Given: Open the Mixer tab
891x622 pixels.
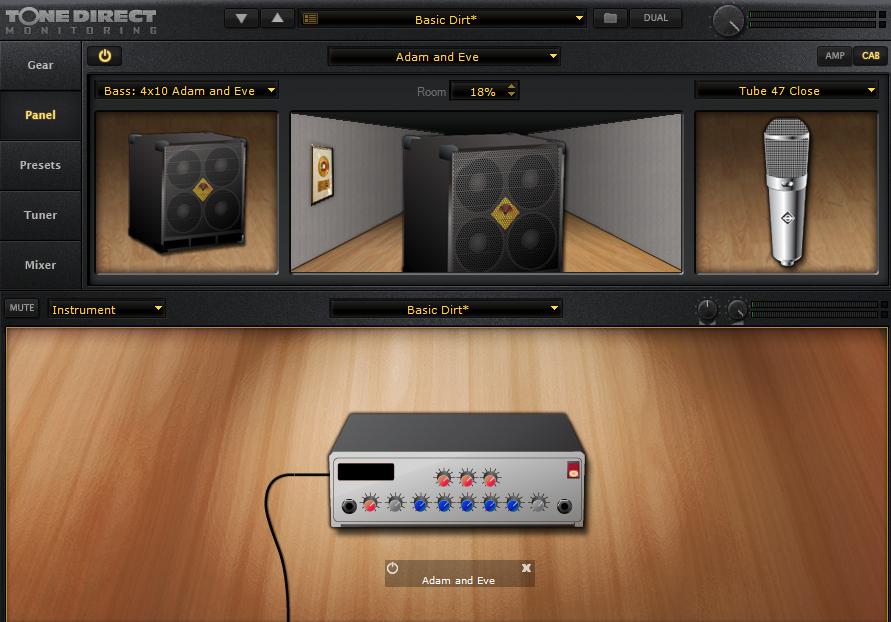Looking at the screenshot, I should coord(40,265).
